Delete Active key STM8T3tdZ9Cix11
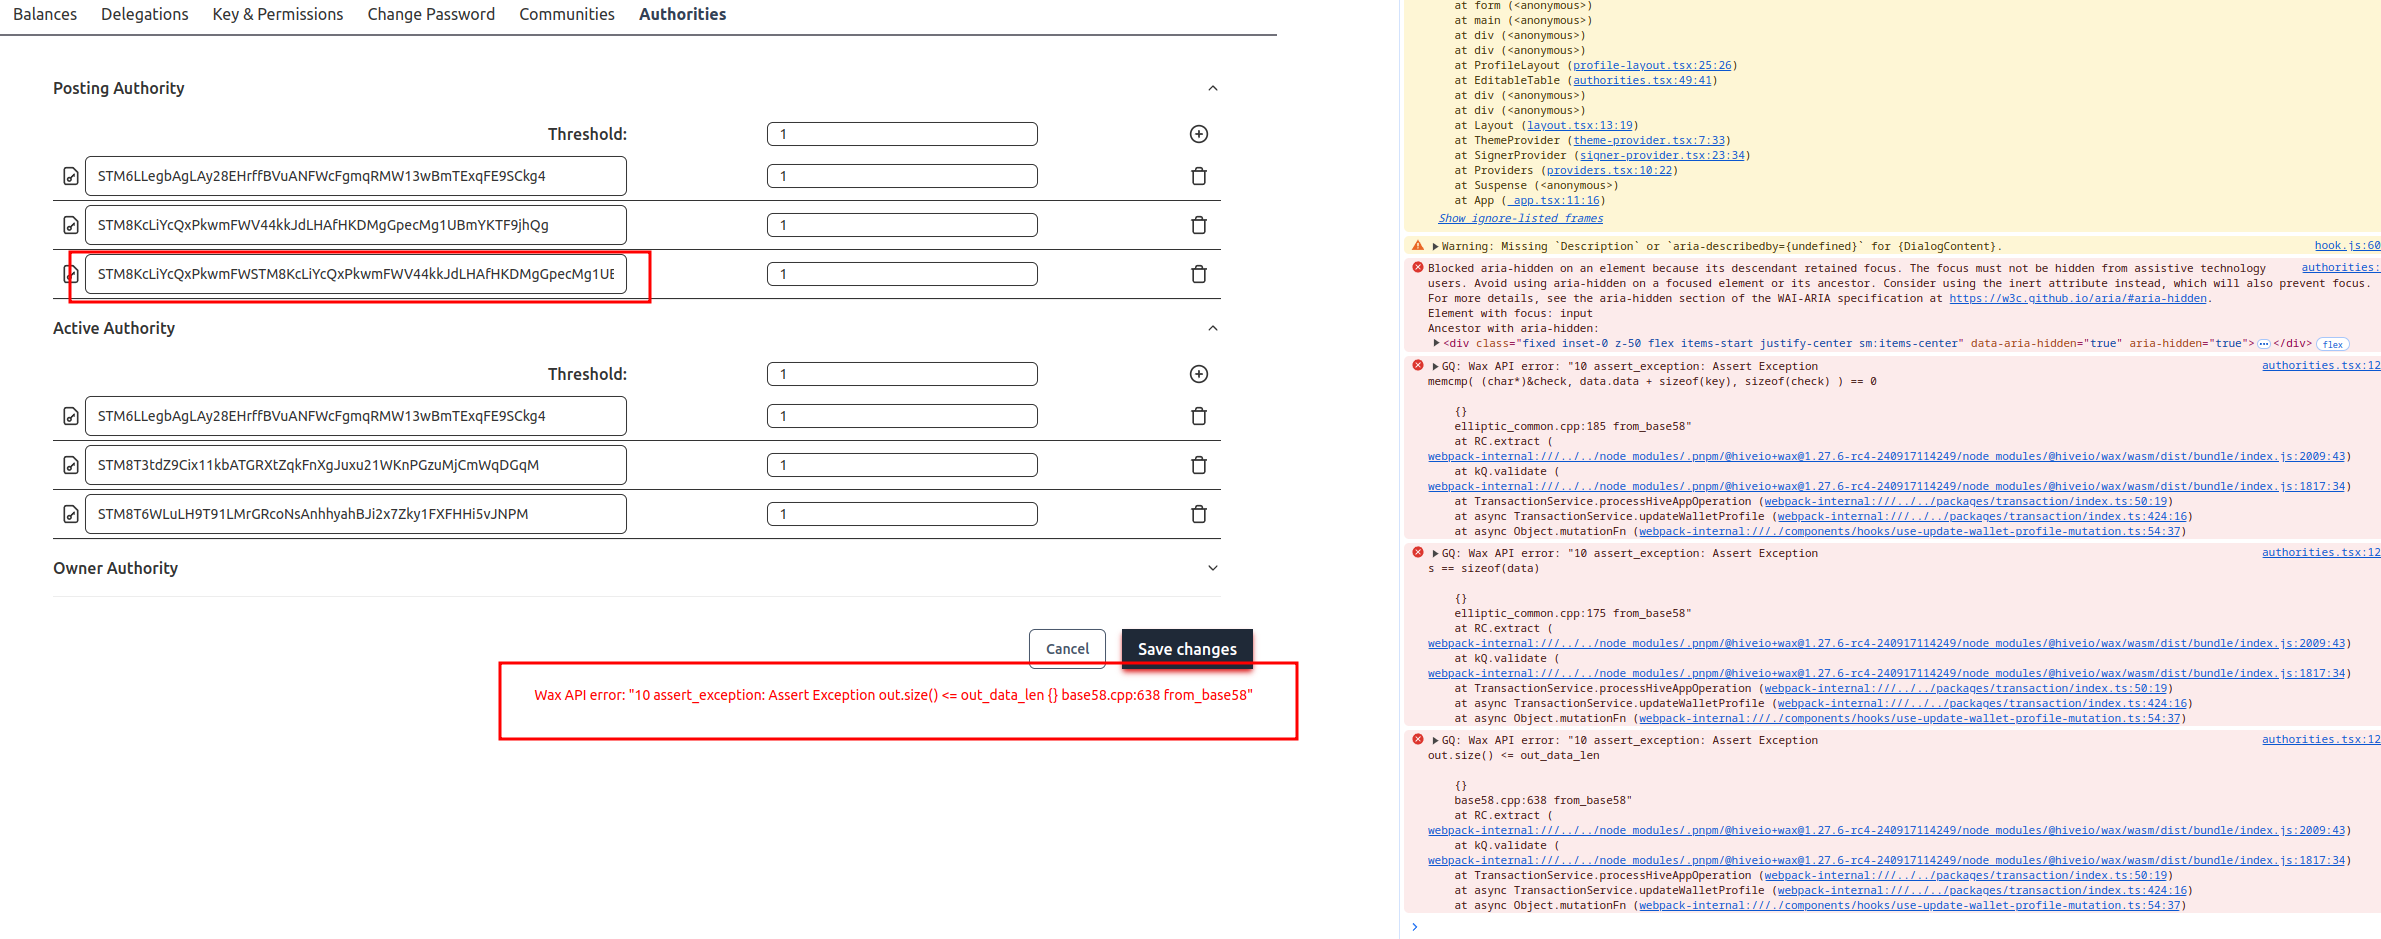 point(1198,465)
